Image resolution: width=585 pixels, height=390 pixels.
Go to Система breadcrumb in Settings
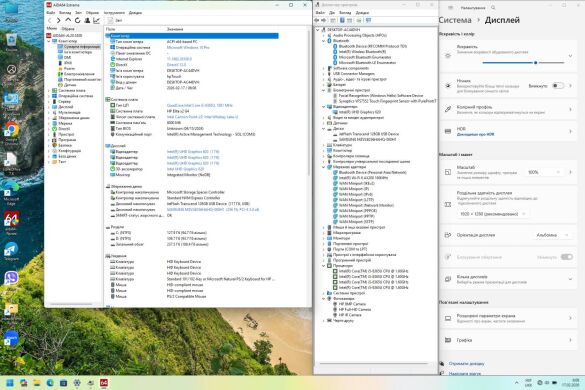[x=455, y=20]
